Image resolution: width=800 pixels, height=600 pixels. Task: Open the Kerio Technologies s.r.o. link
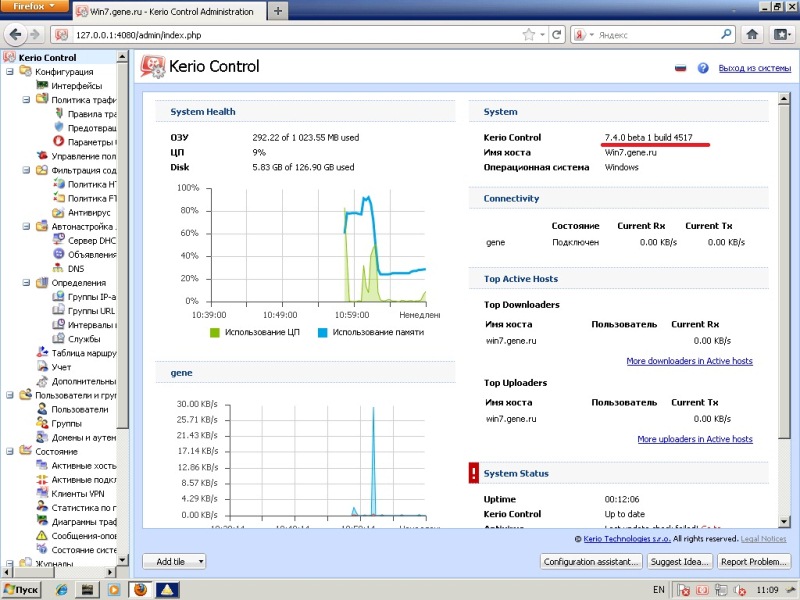click(627, 539)
